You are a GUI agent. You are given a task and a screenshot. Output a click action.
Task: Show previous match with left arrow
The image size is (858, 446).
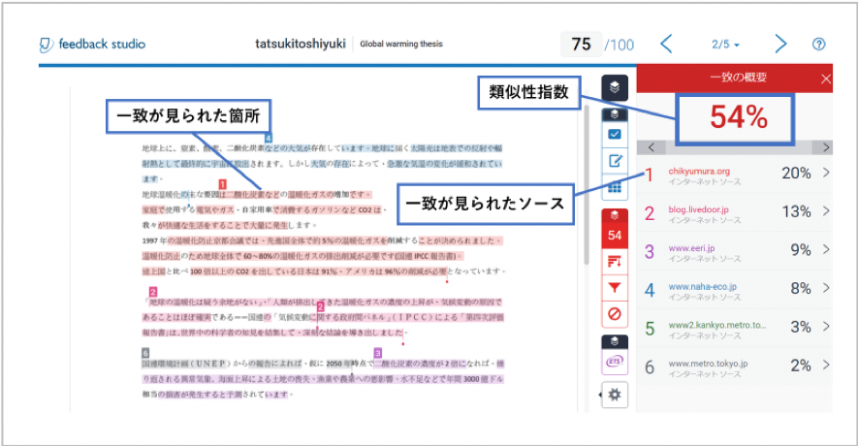click(651, 147)
